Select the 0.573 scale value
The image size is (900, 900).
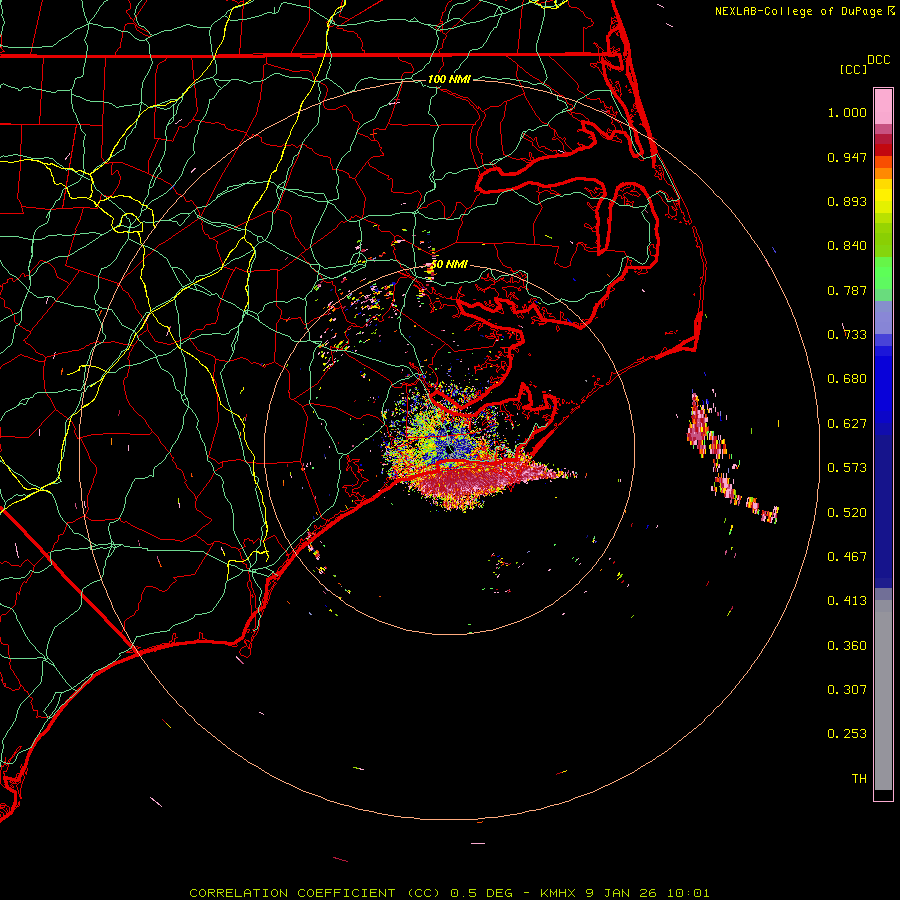847,468
